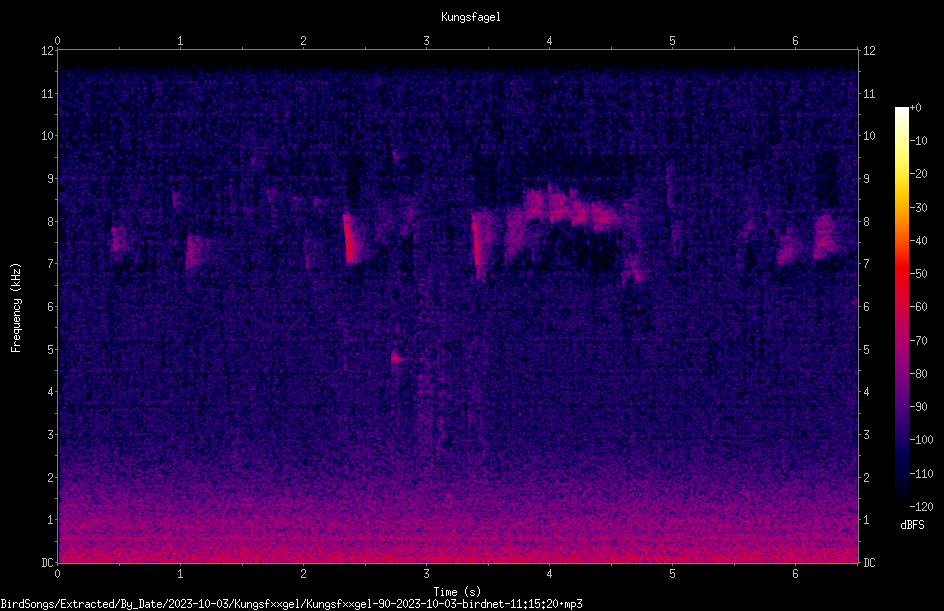Click the 2 kHz tick on the left axis
The image size is (944, 611).
[x=50, y=477]
